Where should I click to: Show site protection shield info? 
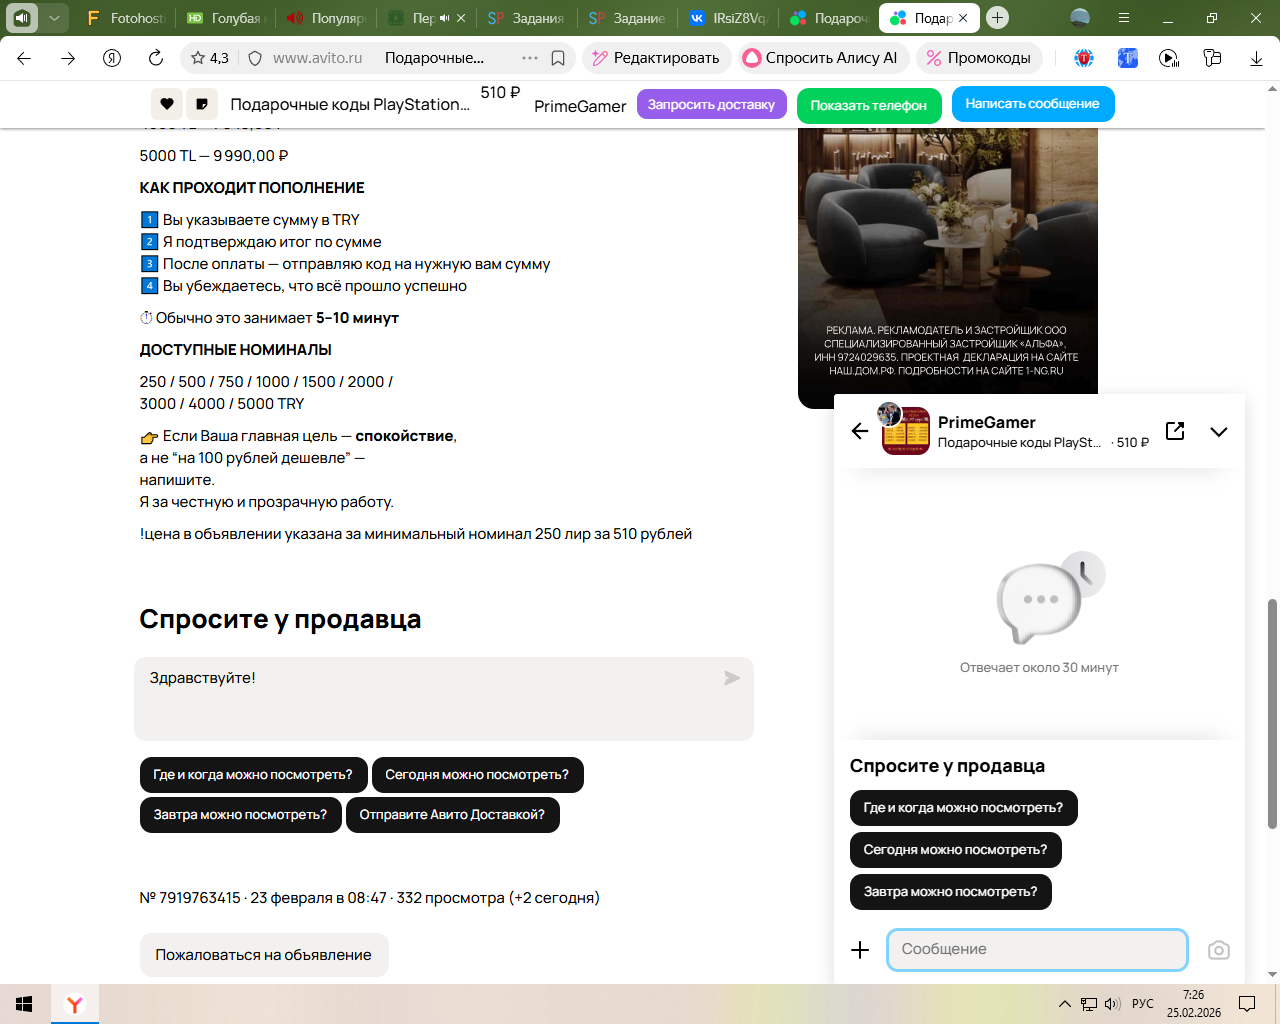pos(255,58)
